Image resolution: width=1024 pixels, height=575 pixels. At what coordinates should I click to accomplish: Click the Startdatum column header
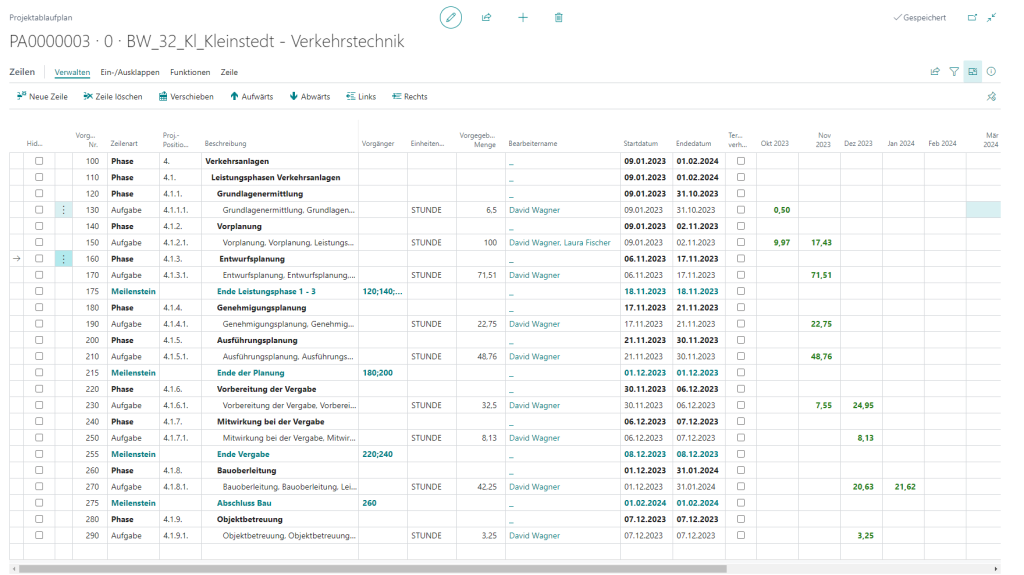[x=641, y=144]
